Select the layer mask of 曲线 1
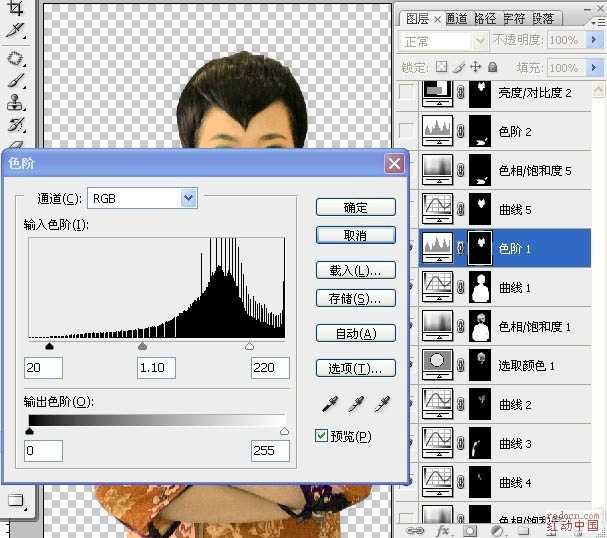The width and height of the screenshot is (607, 538). click(x=480, y=287)
